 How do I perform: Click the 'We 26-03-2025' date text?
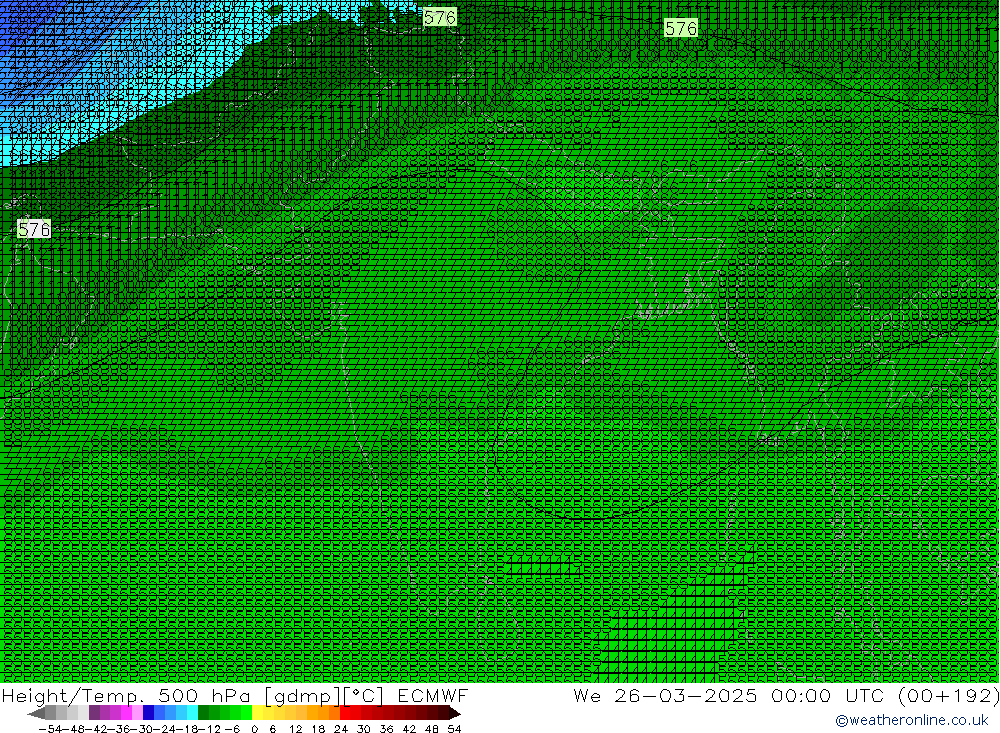point(665,695)
